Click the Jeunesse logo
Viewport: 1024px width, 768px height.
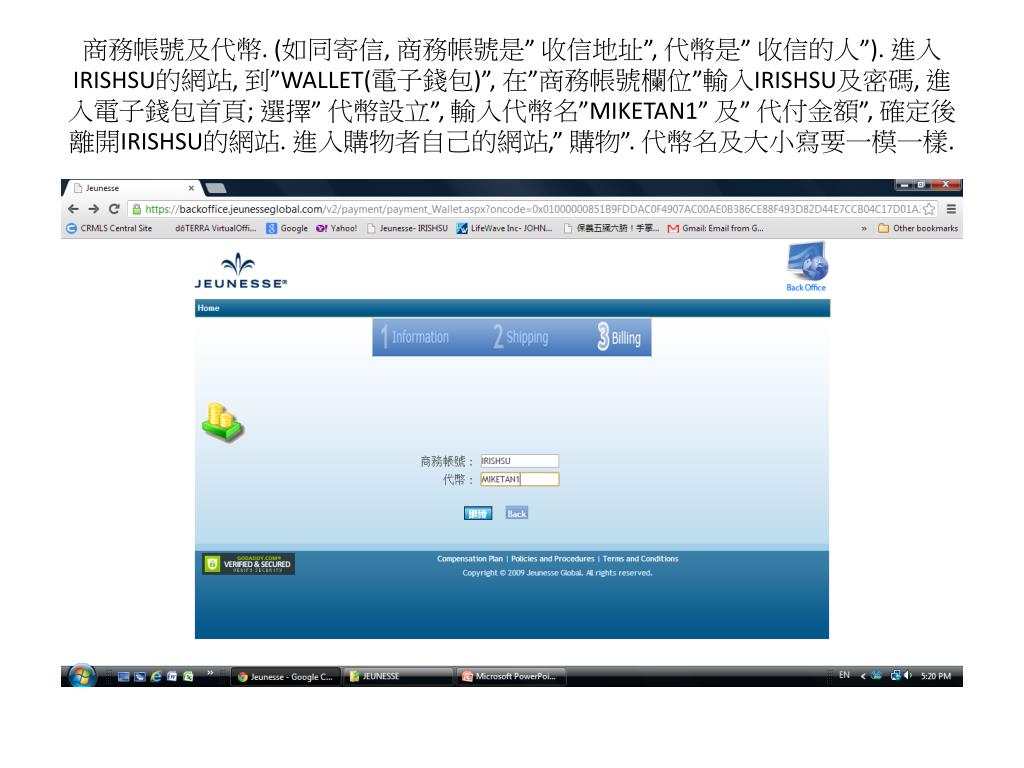[240, 271]
